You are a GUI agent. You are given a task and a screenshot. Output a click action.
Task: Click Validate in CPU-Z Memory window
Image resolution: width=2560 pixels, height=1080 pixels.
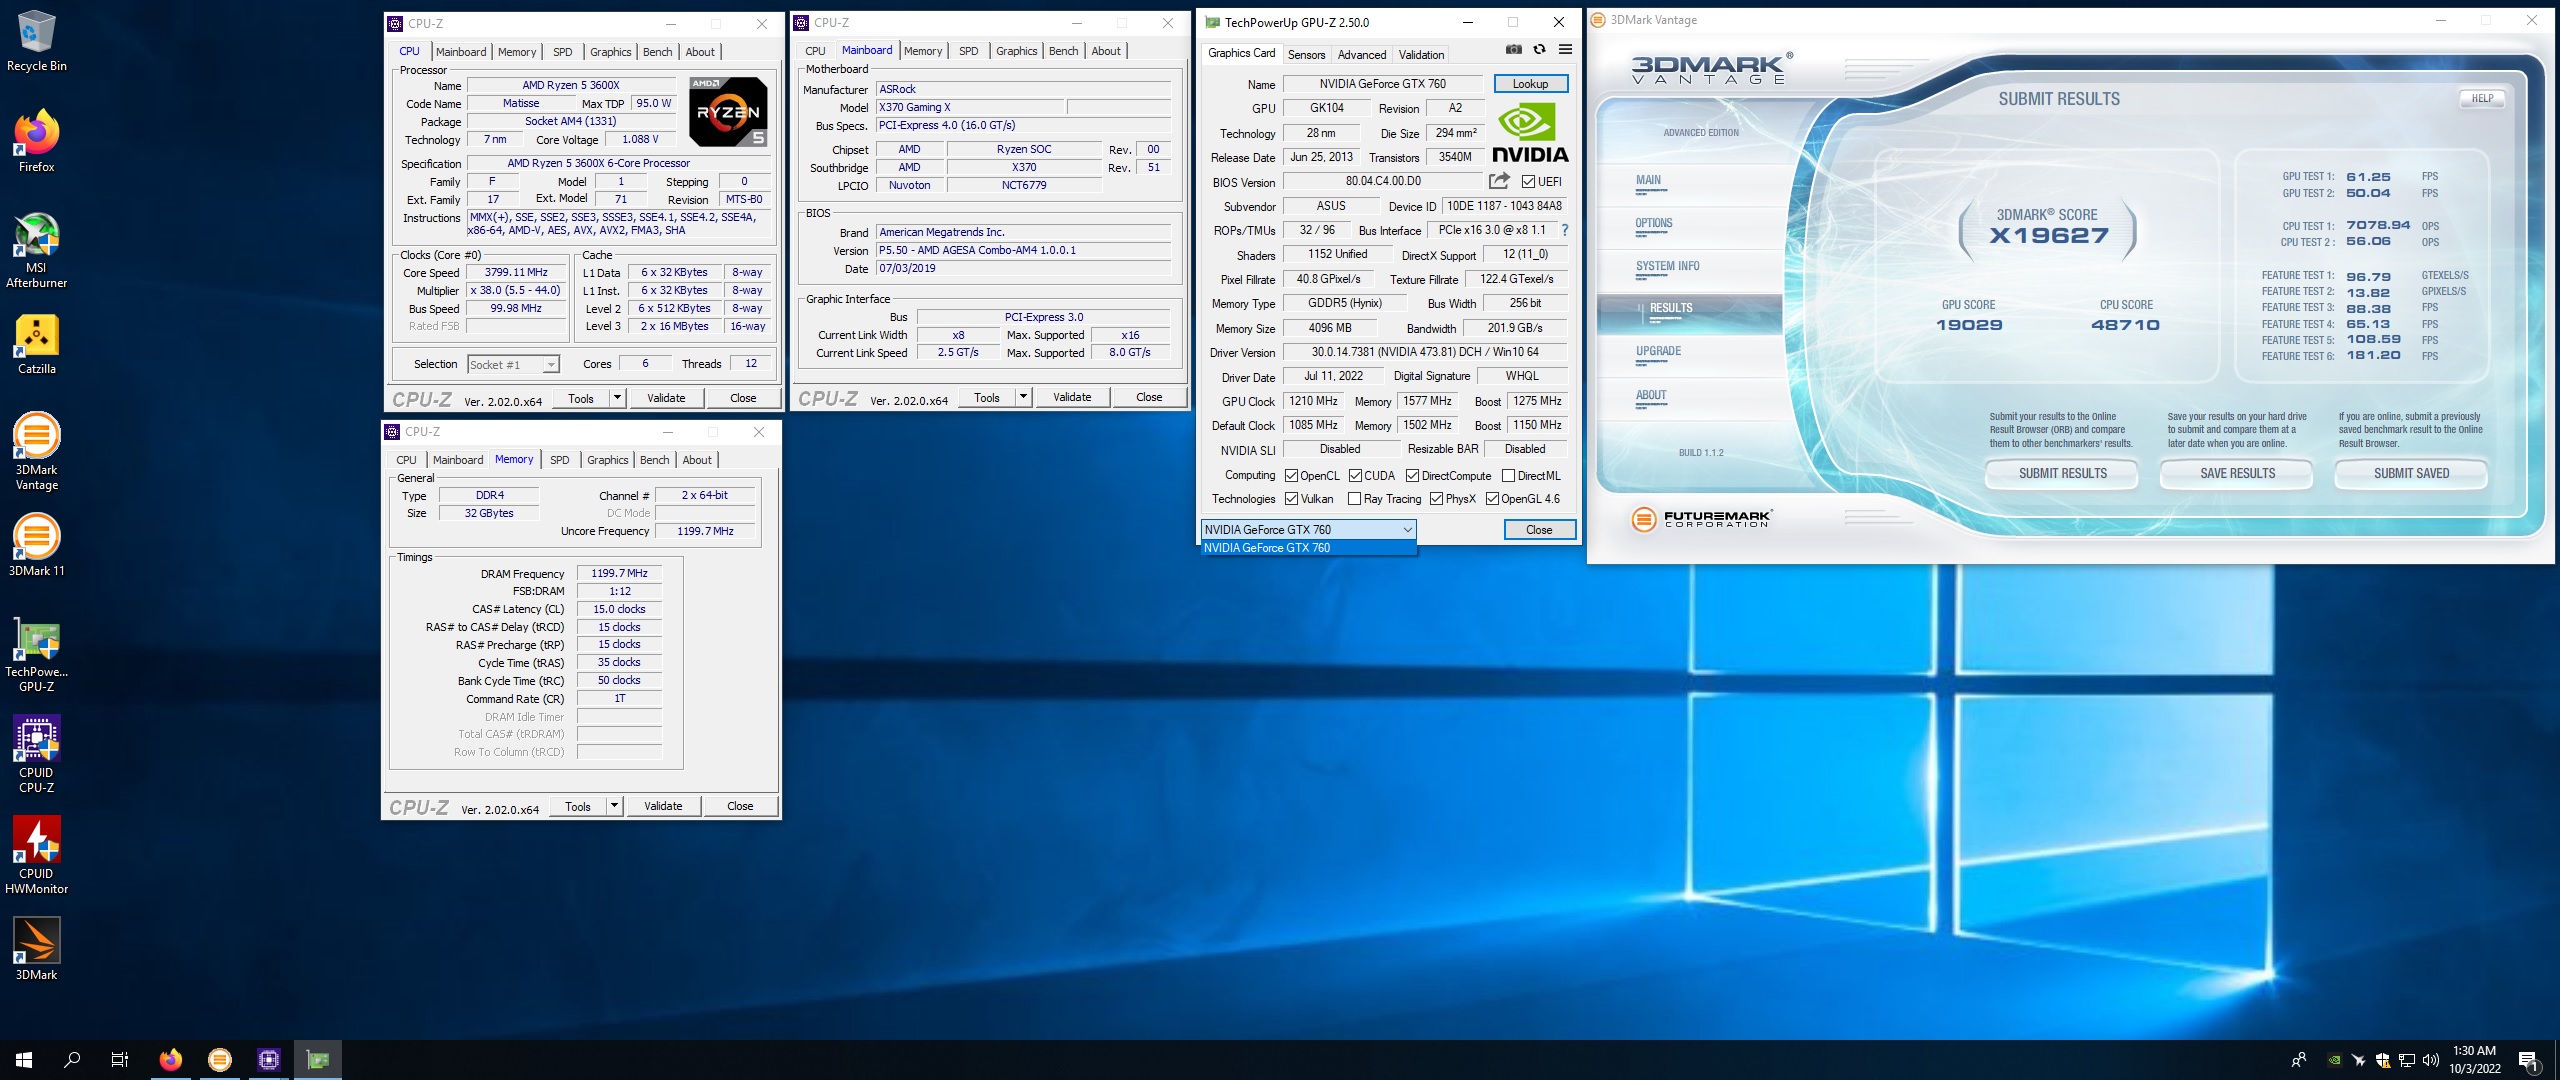[663, 806]
